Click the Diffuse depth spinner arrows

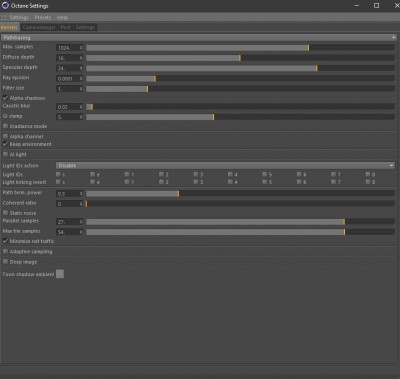pos(81,58)
